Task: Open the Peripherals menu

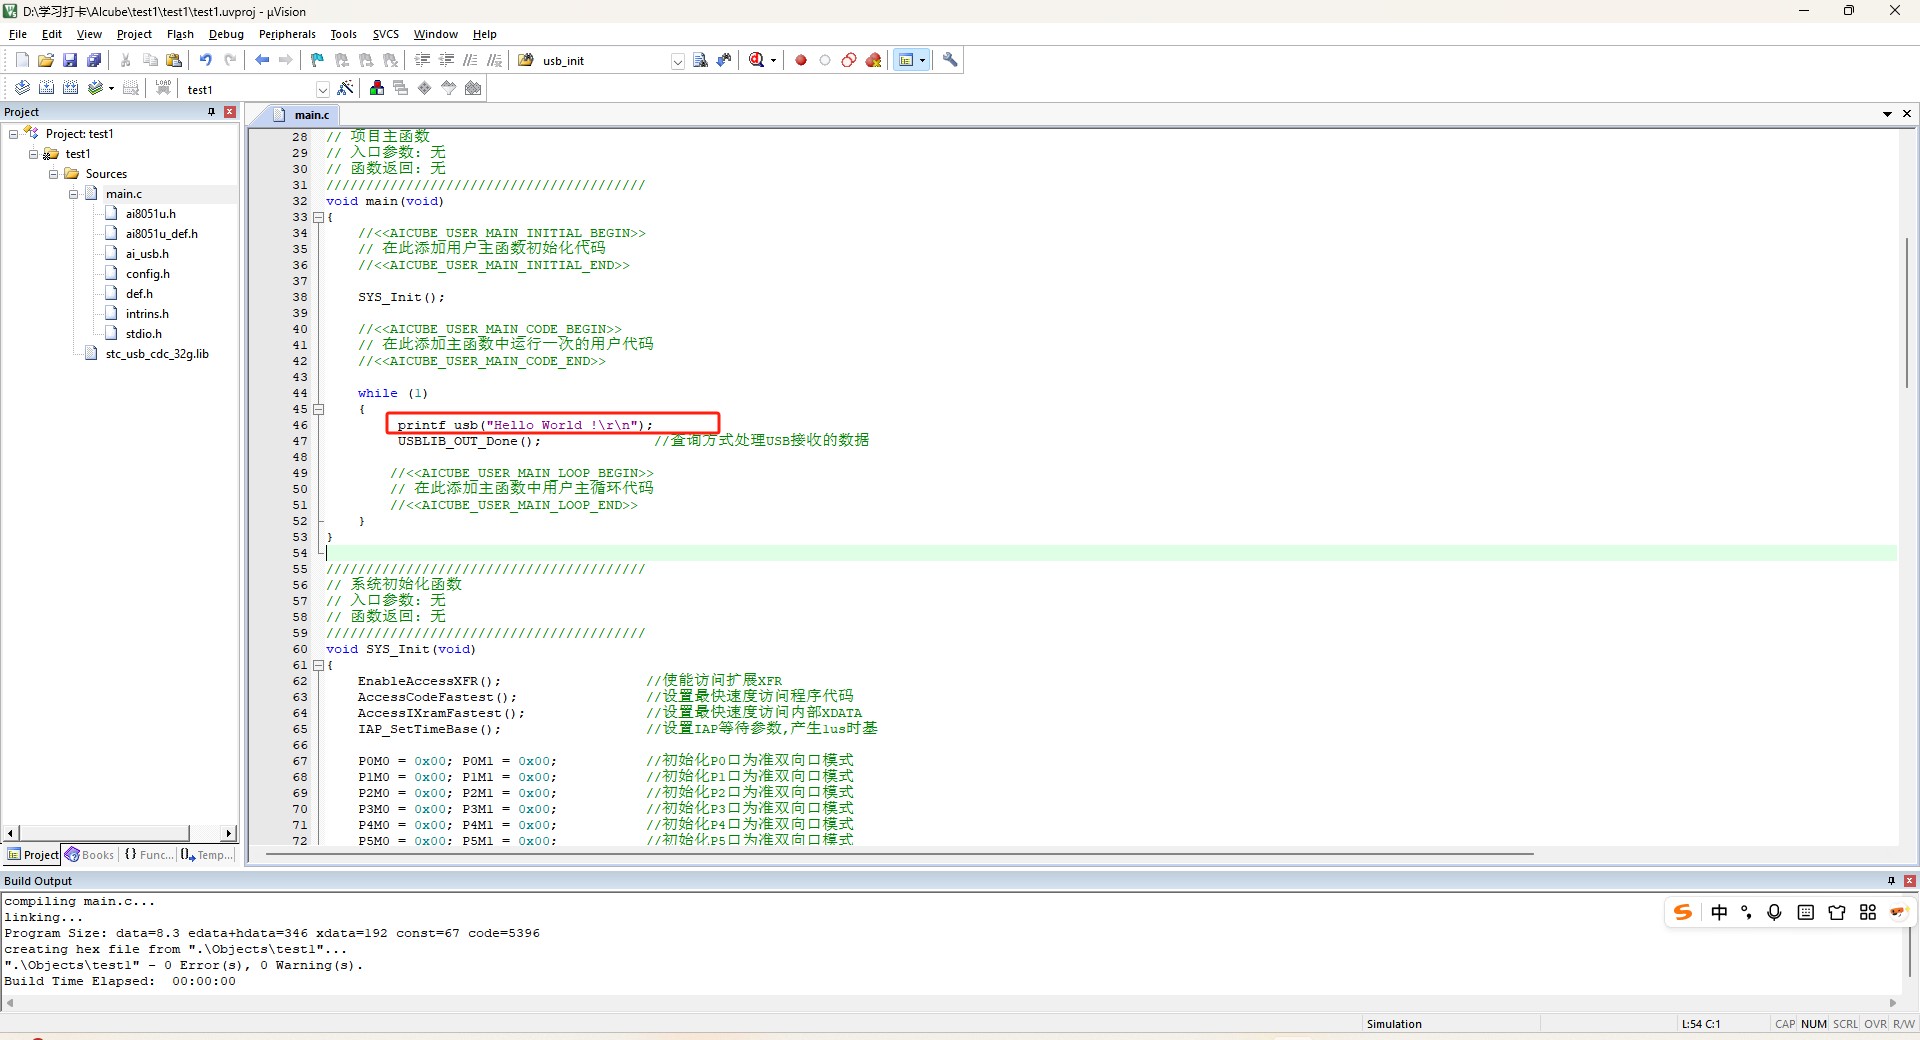Action: [x=287, y=34]
